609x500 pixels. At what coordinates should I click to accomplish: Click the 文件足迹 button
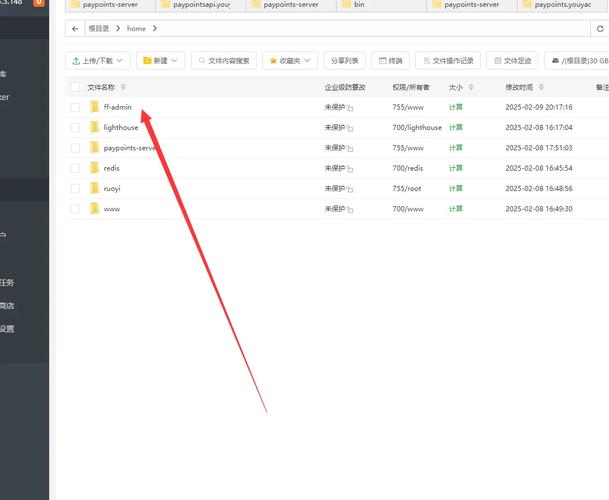(x=512, y=61)
